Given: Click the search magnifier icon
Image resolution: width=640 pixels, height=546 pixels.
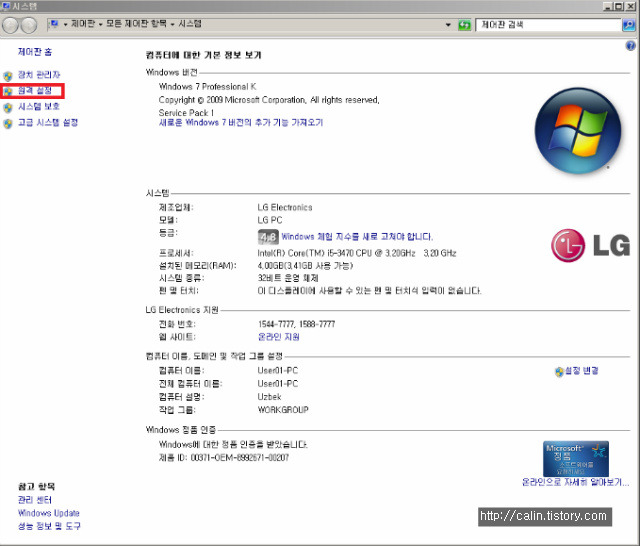Looking at the screenshot, I should [x=629, y=25].
